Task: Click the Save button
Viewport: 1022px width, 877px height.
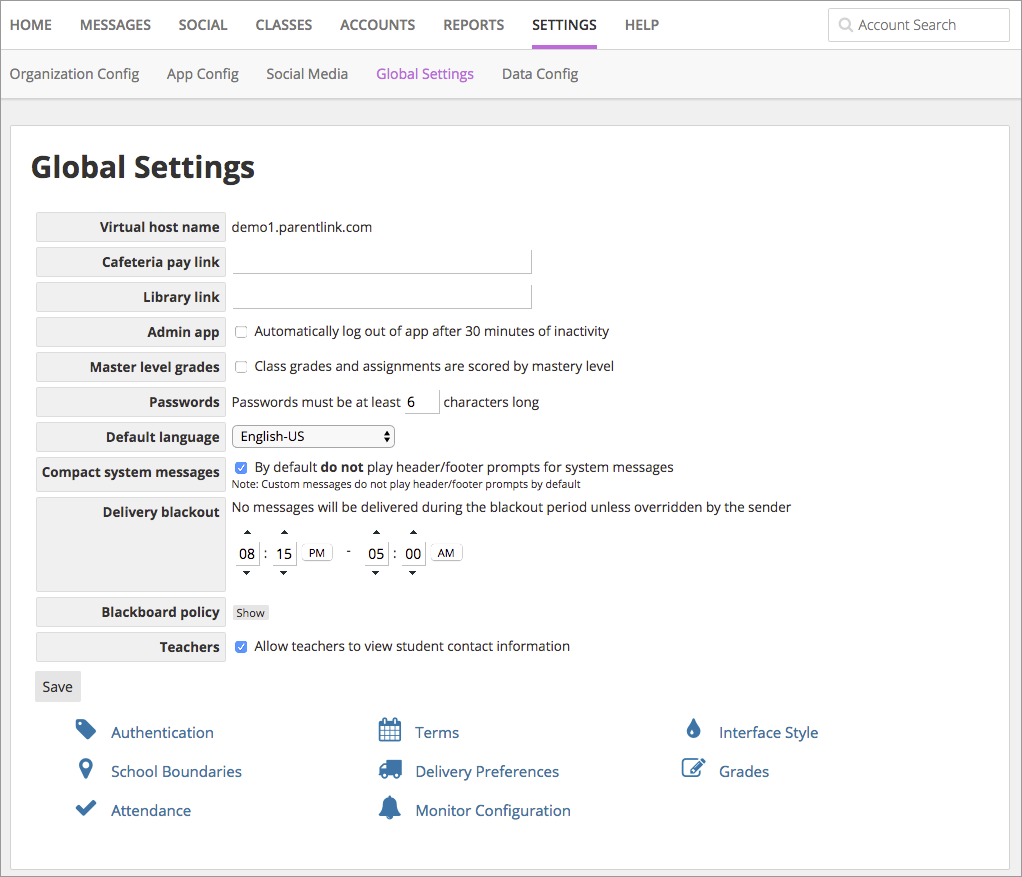Action: coord(58,687)
